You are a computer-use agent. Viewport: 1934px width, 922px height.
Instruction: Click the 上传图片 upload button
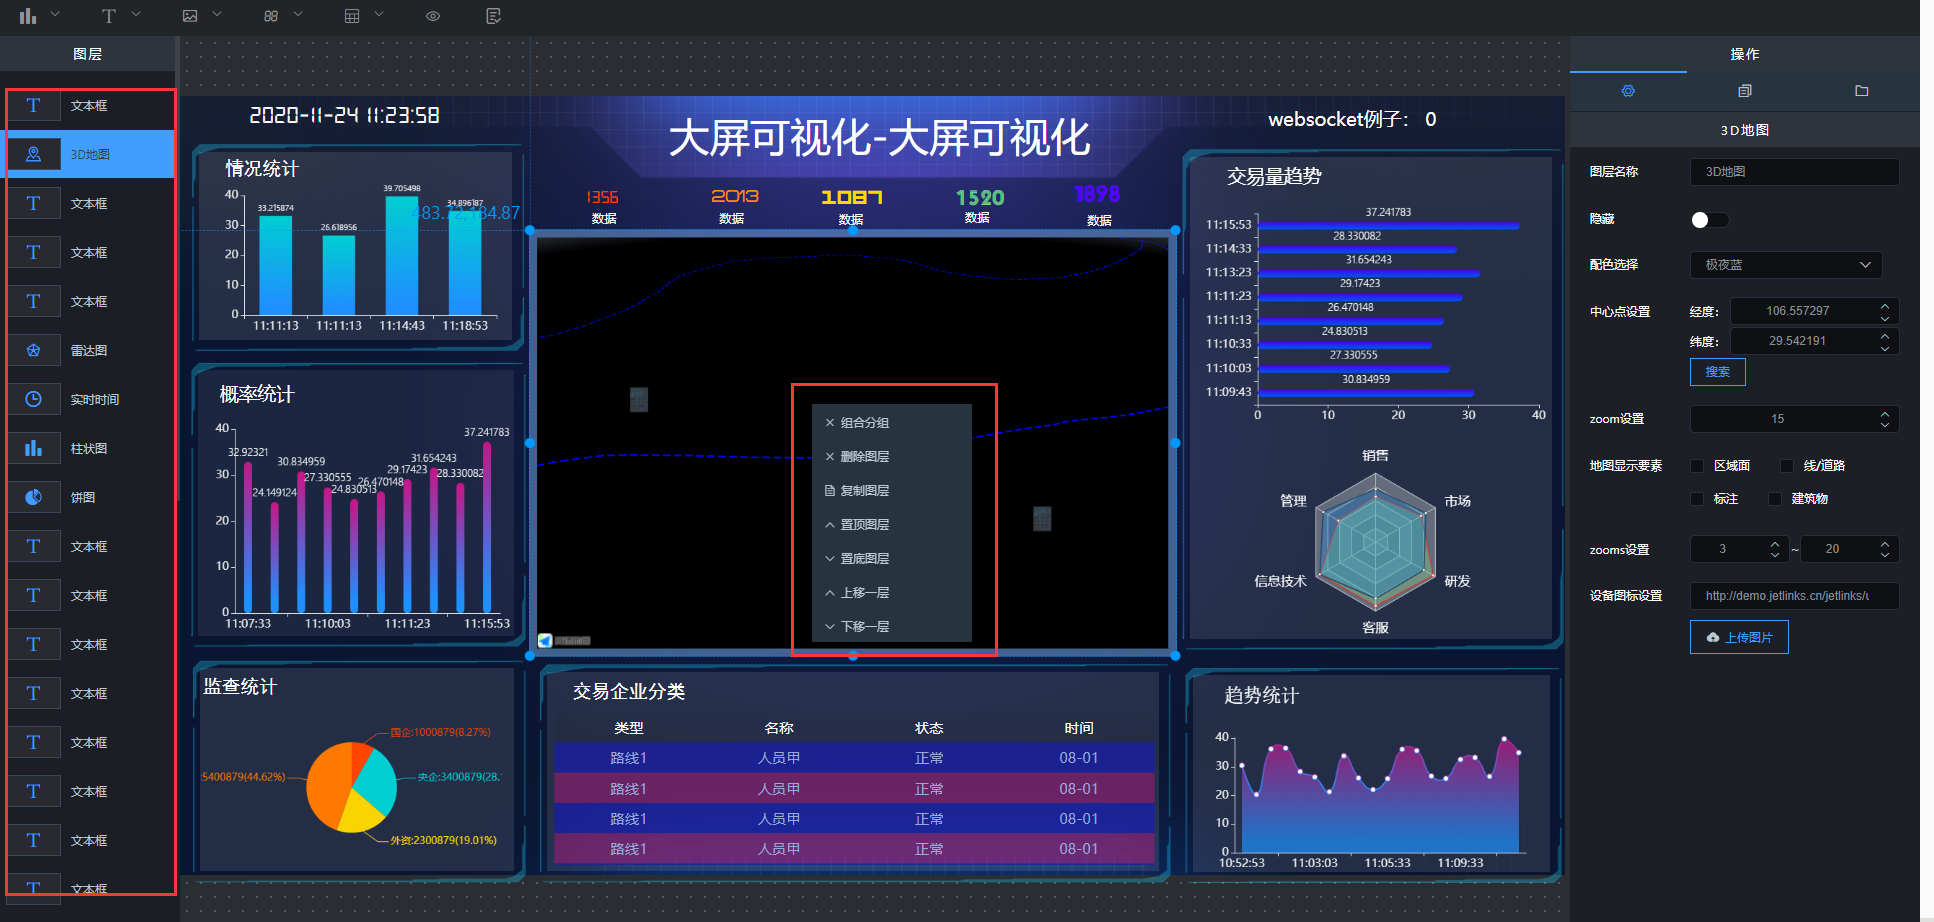pyautogui.click(x=1739, y=637)
